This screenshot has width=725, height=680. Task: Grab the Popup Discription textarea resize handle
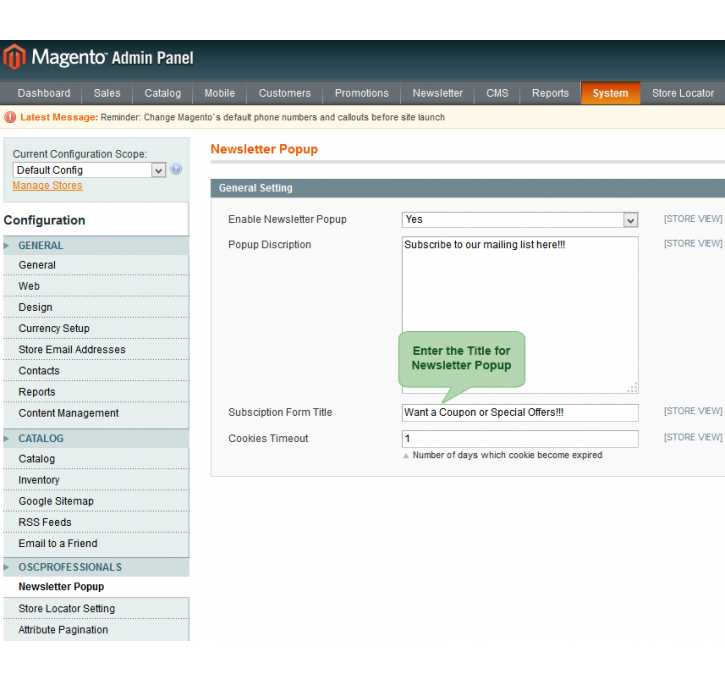point(633,388)
